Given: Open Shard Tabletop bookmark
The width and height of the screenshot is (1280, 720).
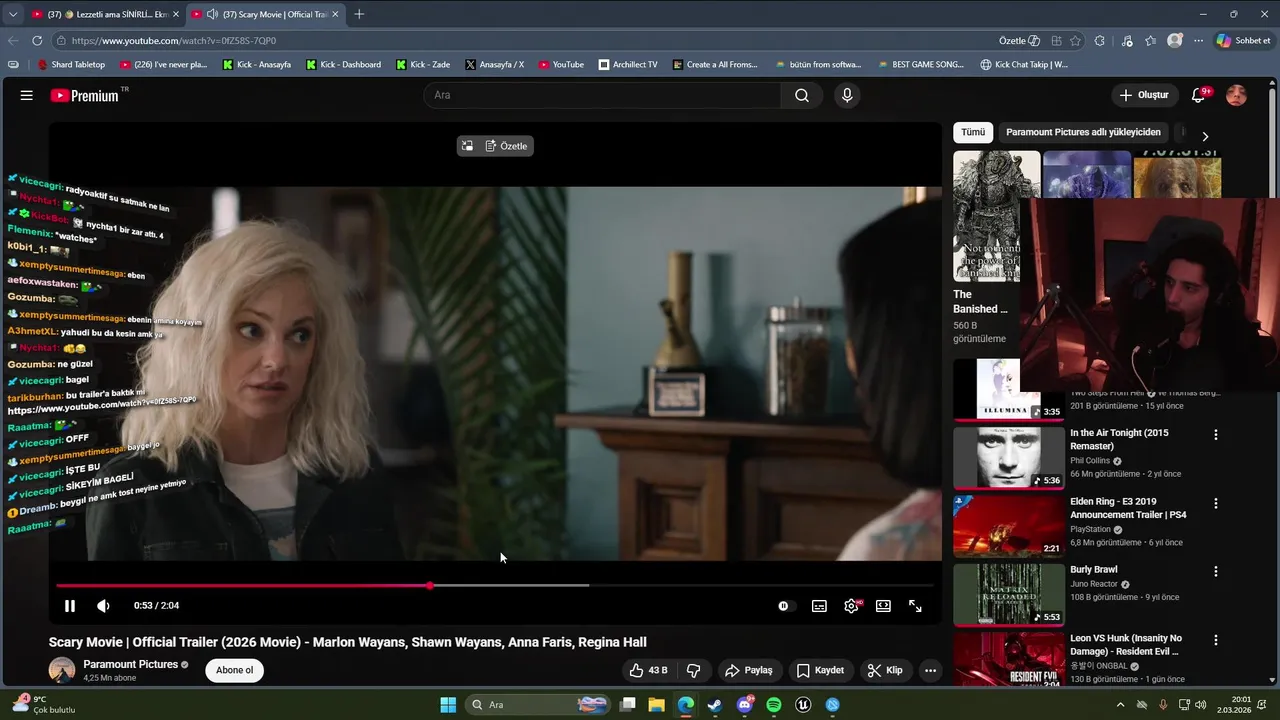Looking at the screenshot, I should pyautogui.click(x=71, y=65).
